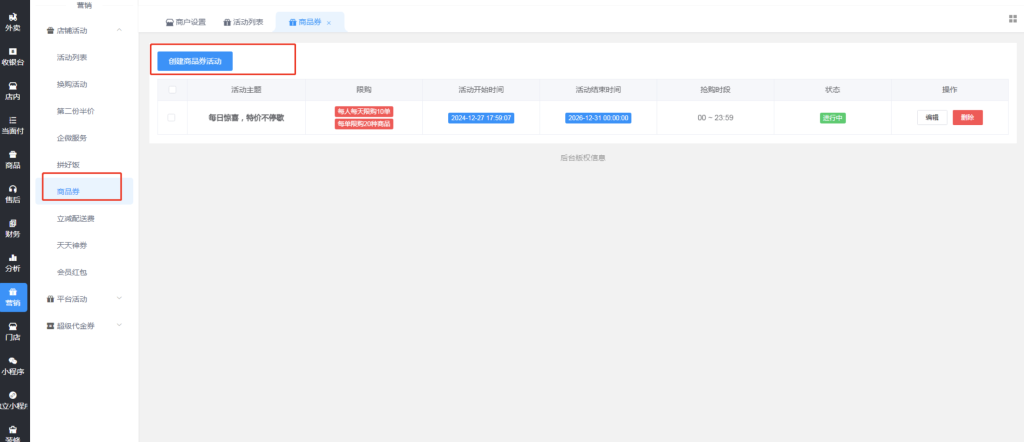The width and height of the screenshot is (1024, 442).
Task: Open the 门店 store sidebar icon
Action: click(x=12, y=331)
